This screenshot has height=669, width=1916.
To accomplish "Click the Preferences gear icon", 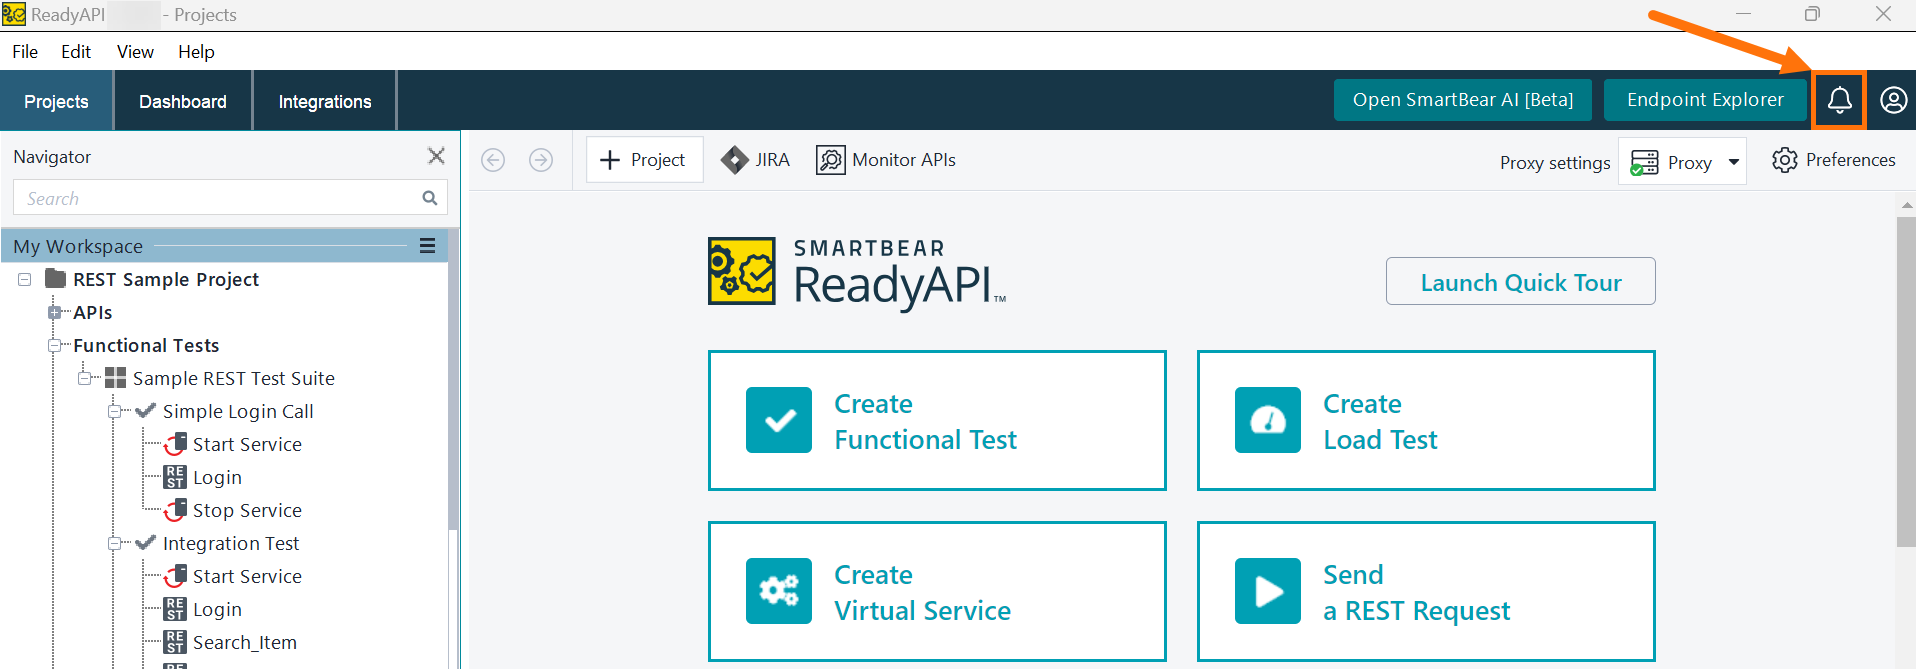I will click(x=1784, y=160).
